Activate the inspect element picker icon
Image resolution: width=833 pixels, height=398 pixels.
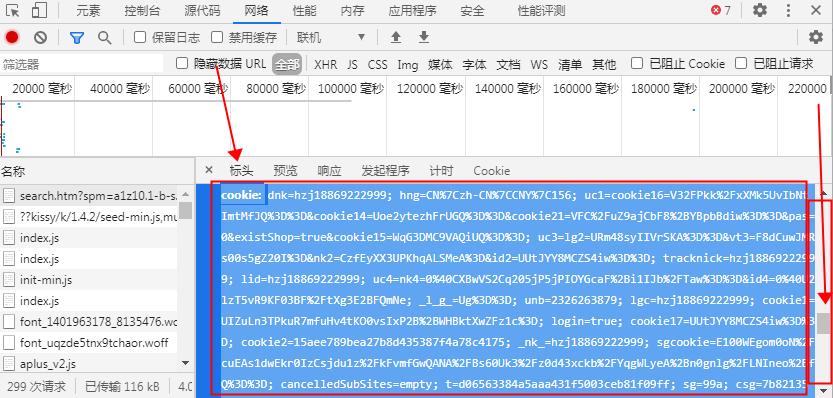[x=13, y=10]
